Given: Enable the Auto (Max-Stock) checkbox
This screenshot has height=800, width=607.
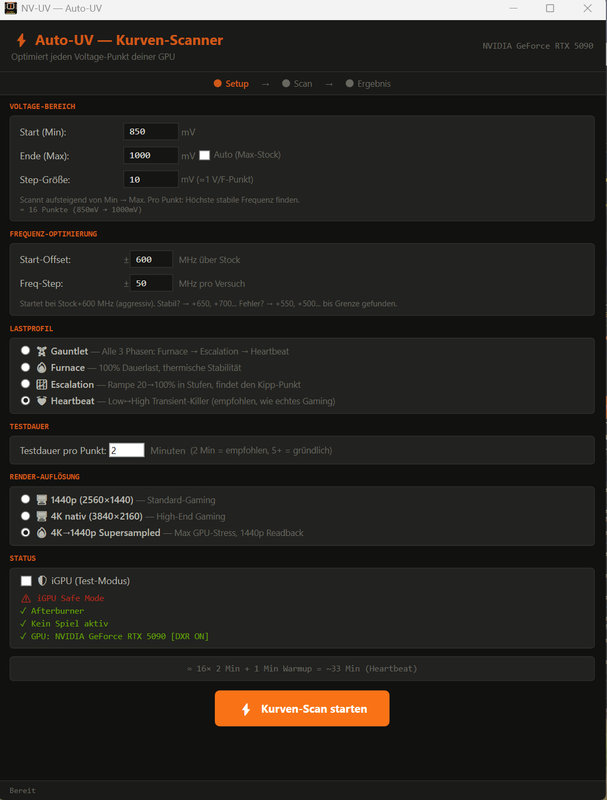Looking at the screenshot, I should pos(204,155).
